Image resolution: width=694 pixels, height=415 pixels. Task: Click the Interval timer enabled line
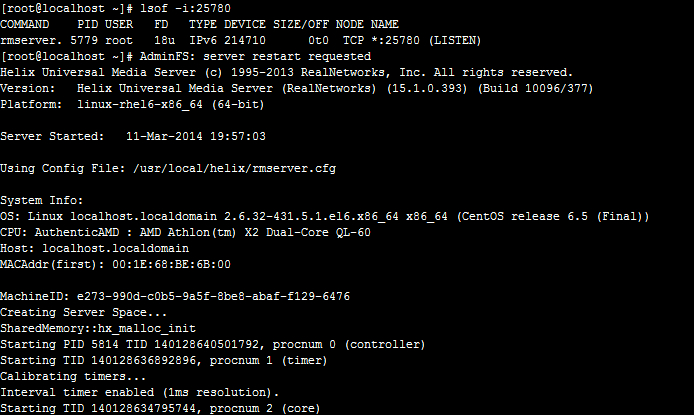pos(139,392)
